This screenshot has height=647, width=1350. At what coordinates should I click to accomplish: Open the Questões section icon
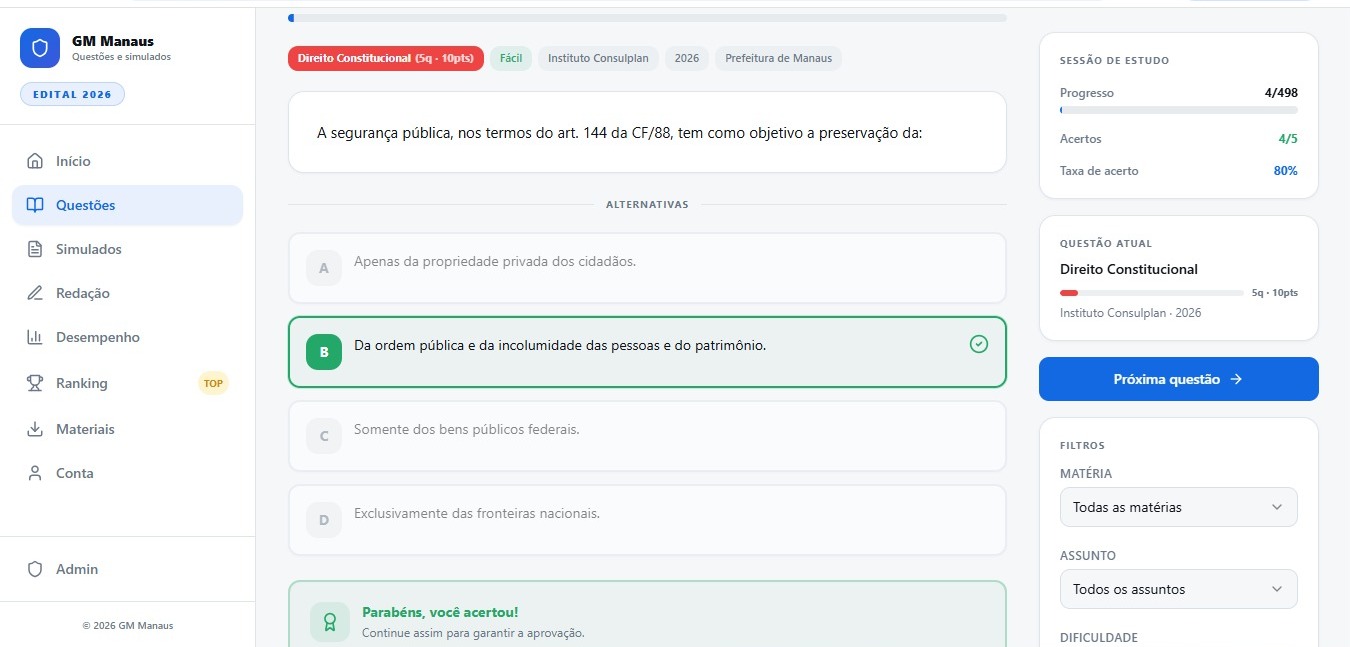point(34,205)
